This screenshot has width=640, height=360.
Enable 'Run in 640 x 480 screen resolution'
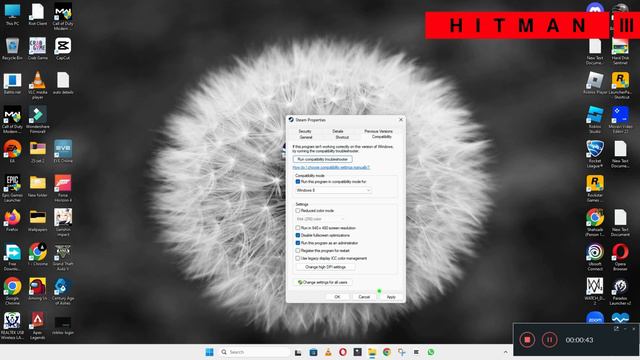pos(298,228)
